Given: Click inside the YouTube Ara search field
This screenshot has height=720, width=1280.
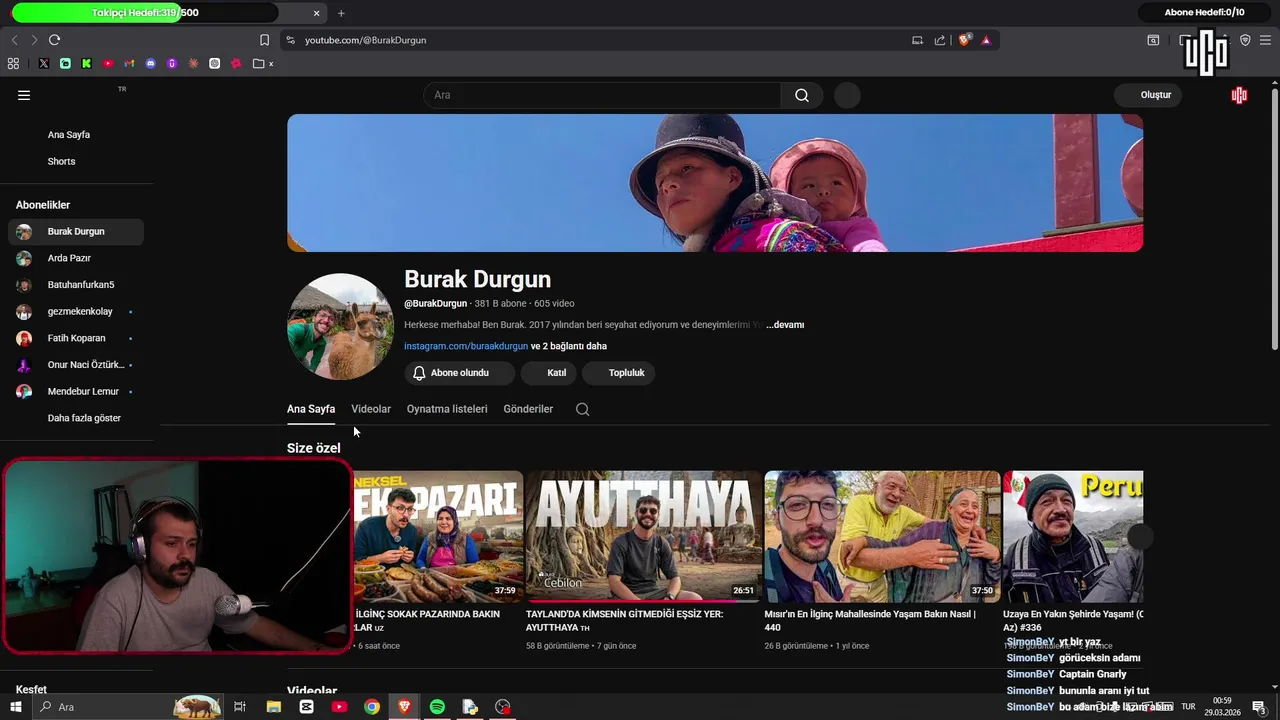Looking at the screenshot, I should [603, 95].
